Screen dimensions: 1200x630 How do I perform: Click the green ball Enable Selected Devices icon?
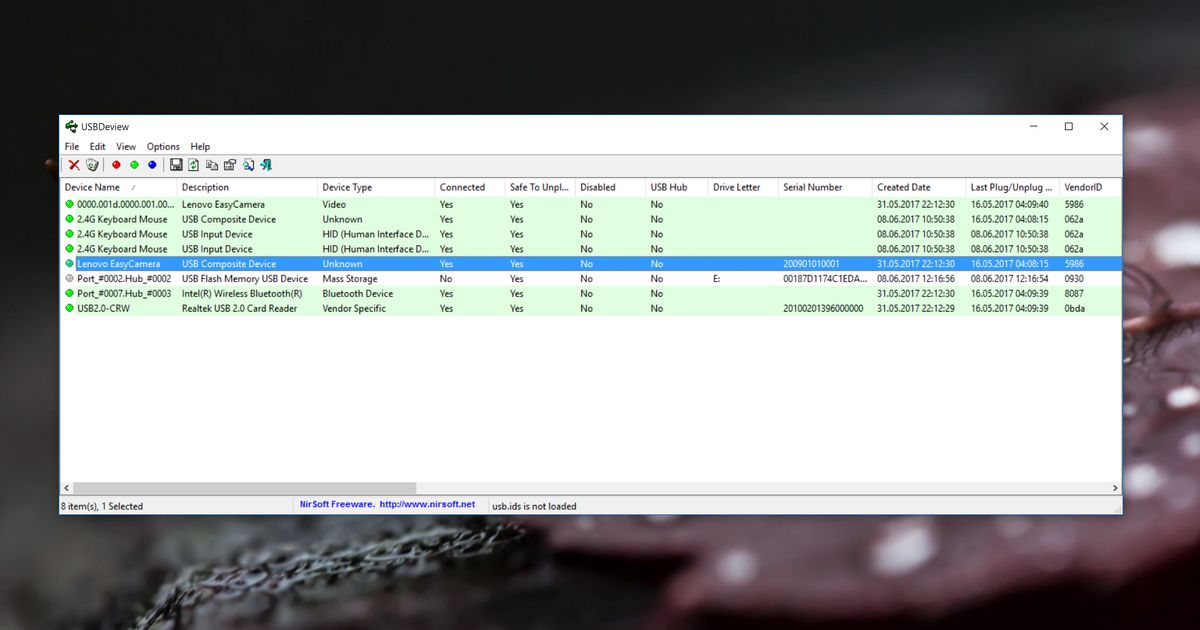pyautogui.click(x=133, y=164)
